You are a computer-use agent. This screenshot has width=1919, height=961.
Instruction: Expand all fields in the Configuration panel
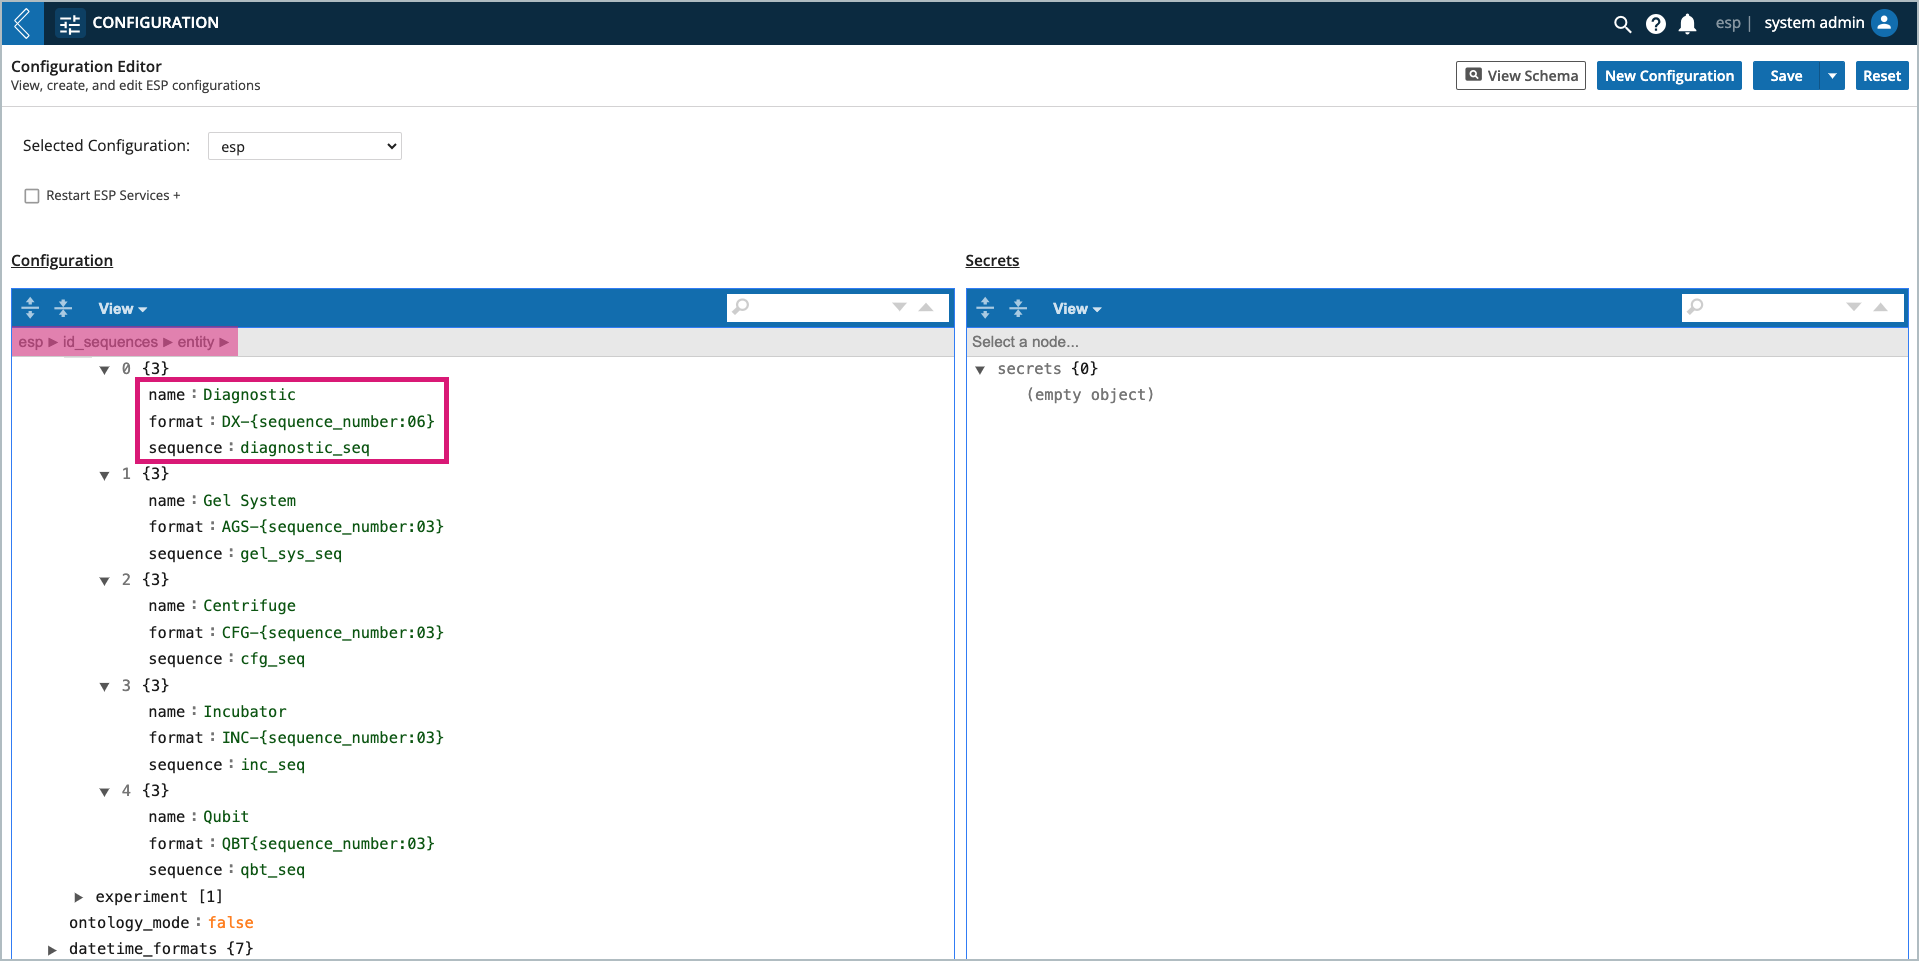tap(30, 308)
